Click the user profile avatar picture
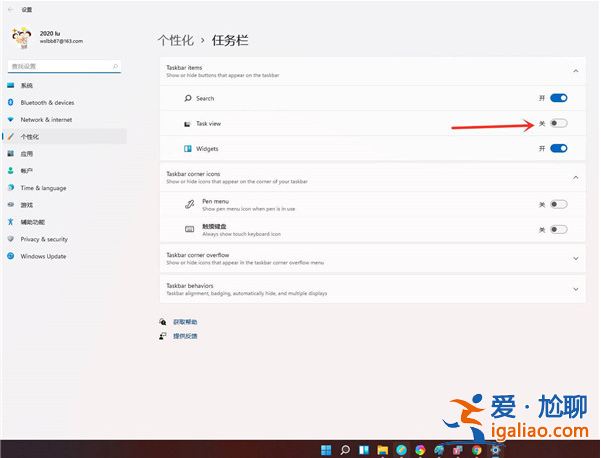This screenshot has height=458, width=601. pos(21,38)
